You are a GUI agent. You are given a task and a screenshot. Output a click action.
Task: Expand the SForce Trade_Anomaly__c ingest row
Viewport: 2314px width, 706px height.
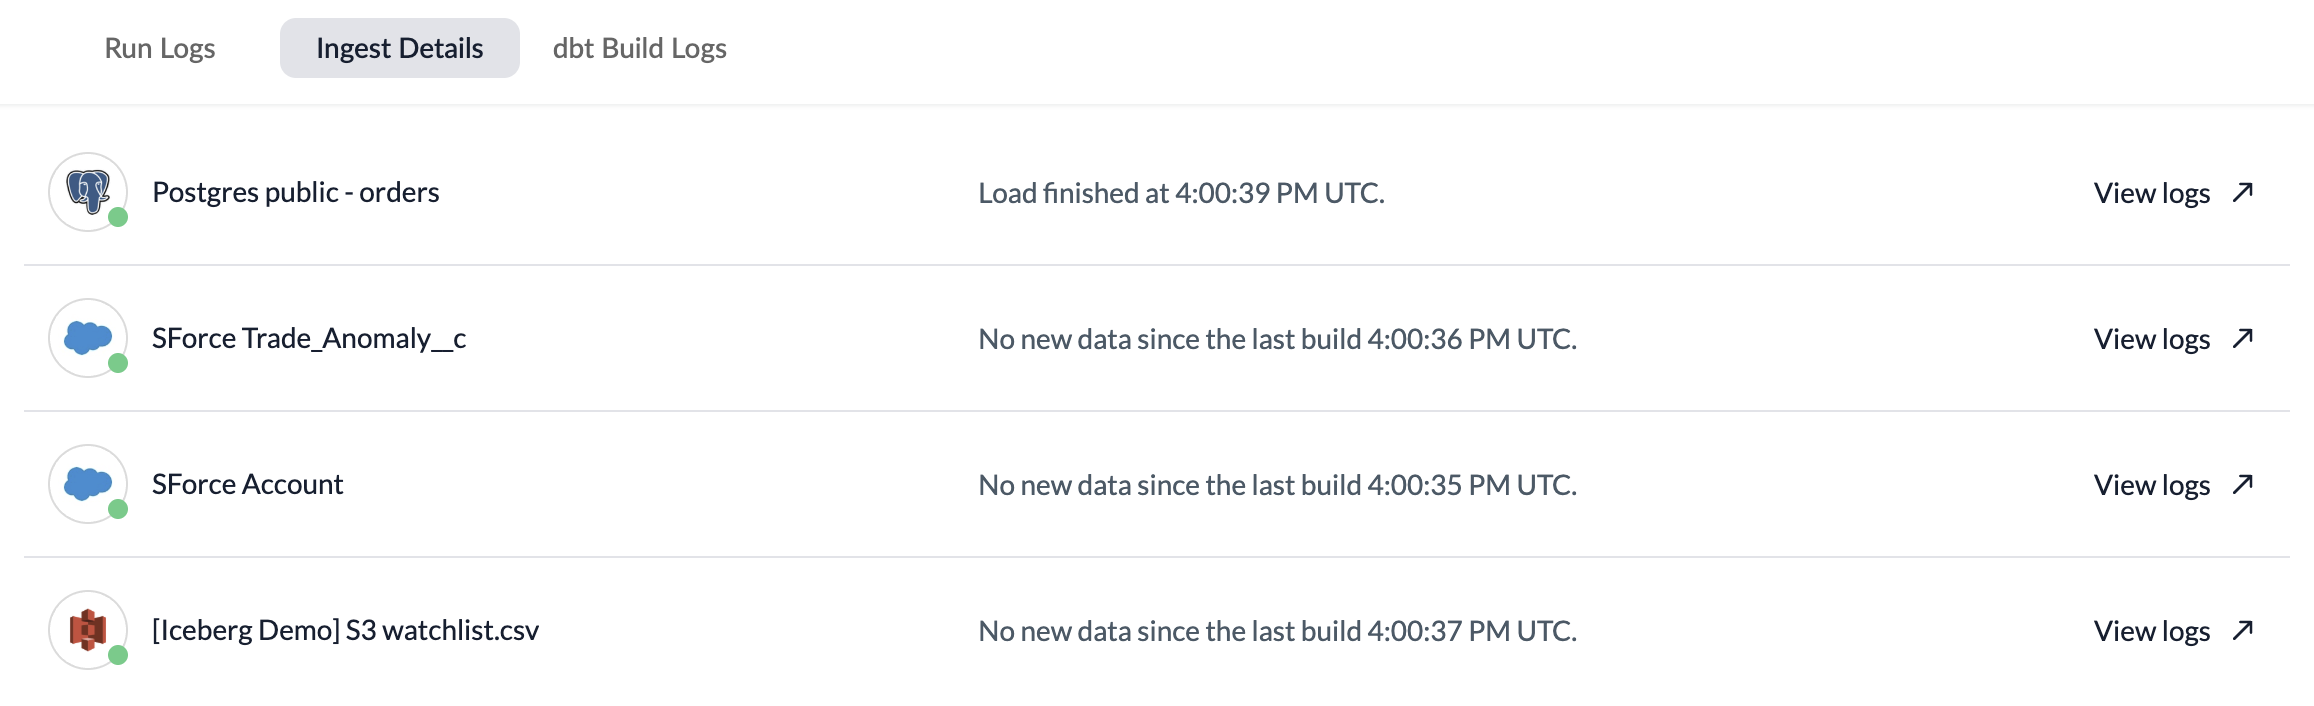(x=700, y=338)
